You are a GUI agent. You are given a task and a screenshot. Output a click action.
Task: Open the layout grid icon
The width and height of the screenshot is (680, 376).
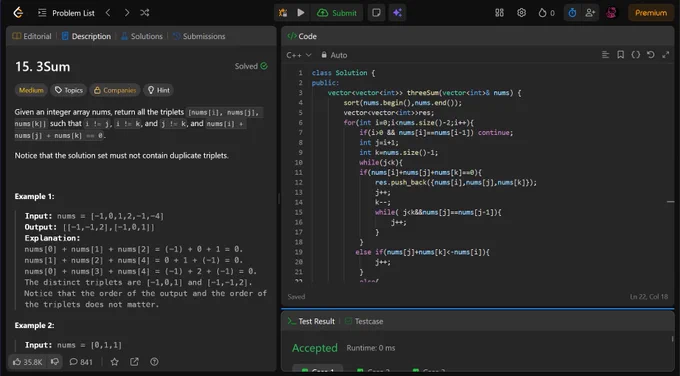pyautogui.click(x=500, y=13)
